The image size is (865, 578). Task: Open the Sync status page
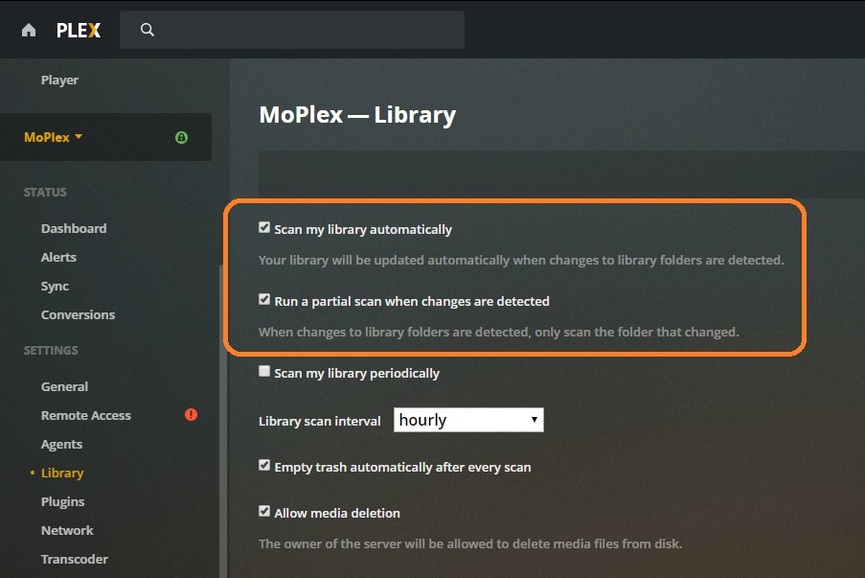coord(55,286)
